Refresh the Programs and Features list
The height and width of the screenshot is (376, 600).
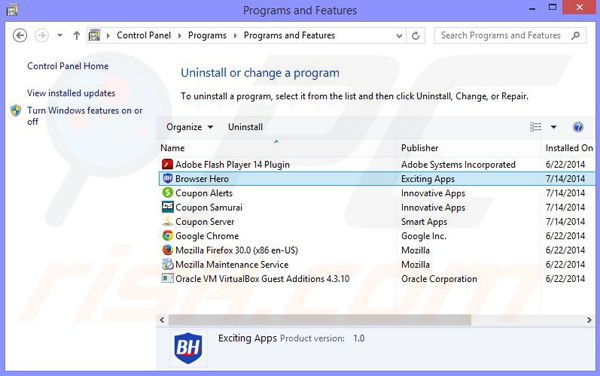416,36
